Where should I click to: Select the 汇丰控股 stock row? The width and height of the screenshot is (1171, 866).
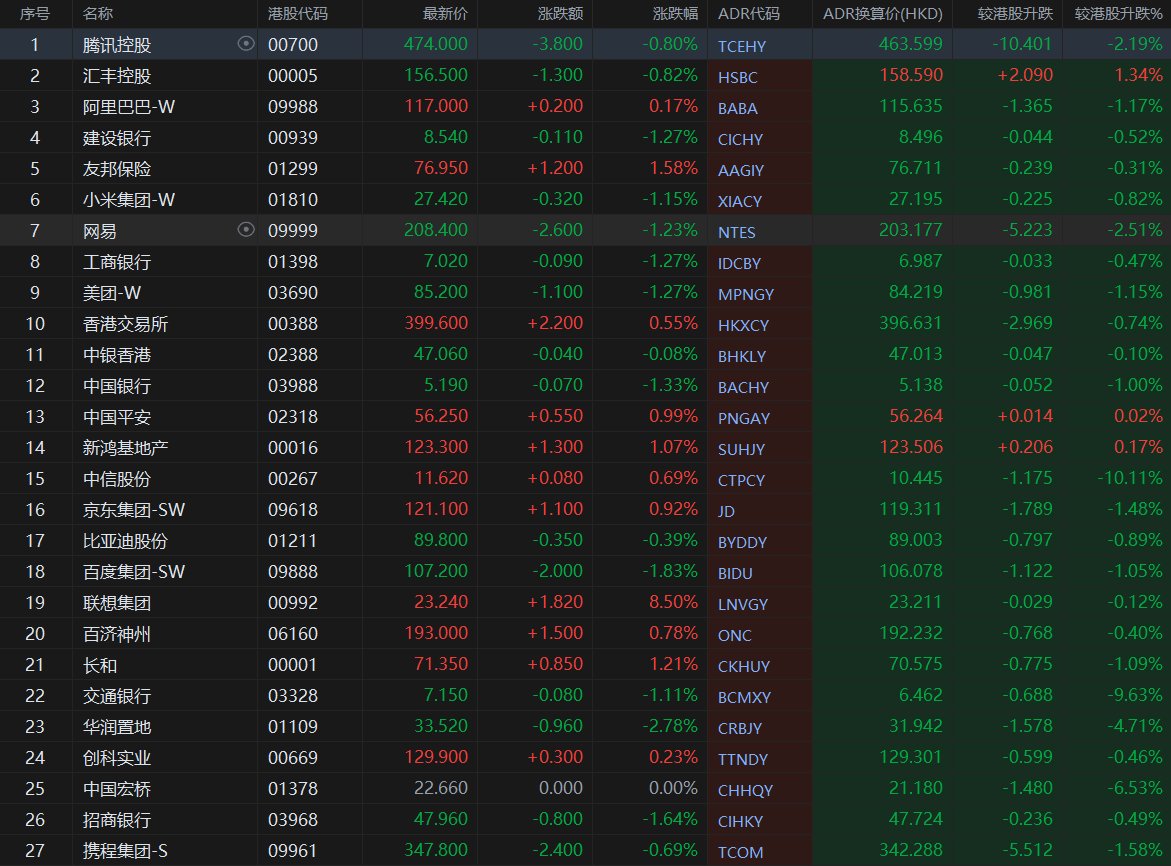[x=586, y=75]
